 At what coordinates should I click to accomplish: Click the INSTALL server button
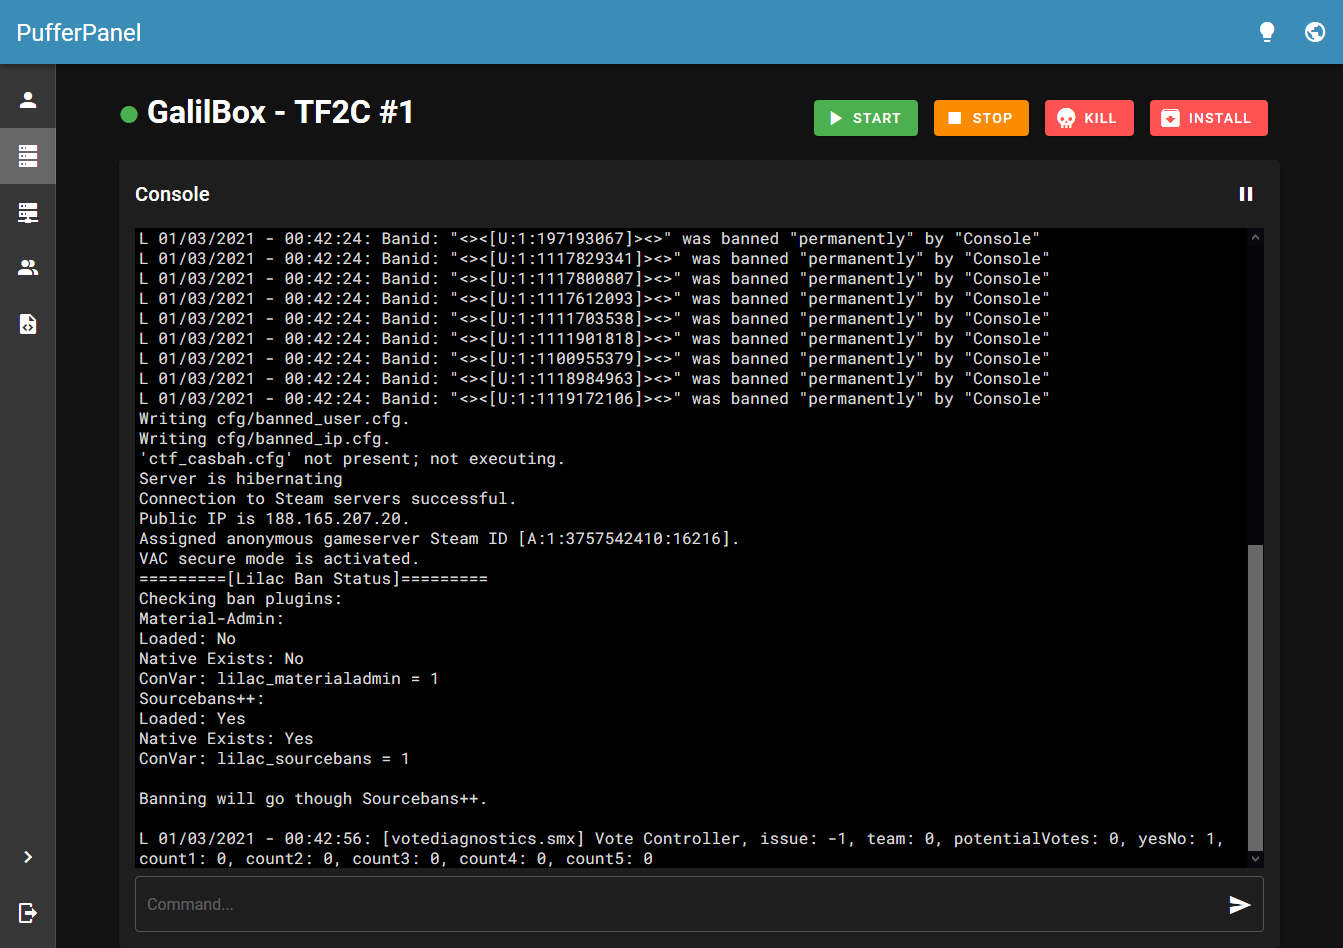pos(1208,118)
